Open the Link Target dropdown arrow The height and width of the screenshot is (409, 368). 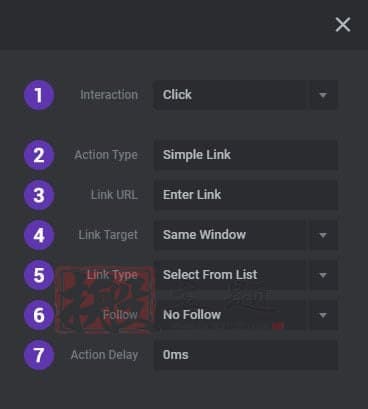pyautogui.click(x=323, y=235)
